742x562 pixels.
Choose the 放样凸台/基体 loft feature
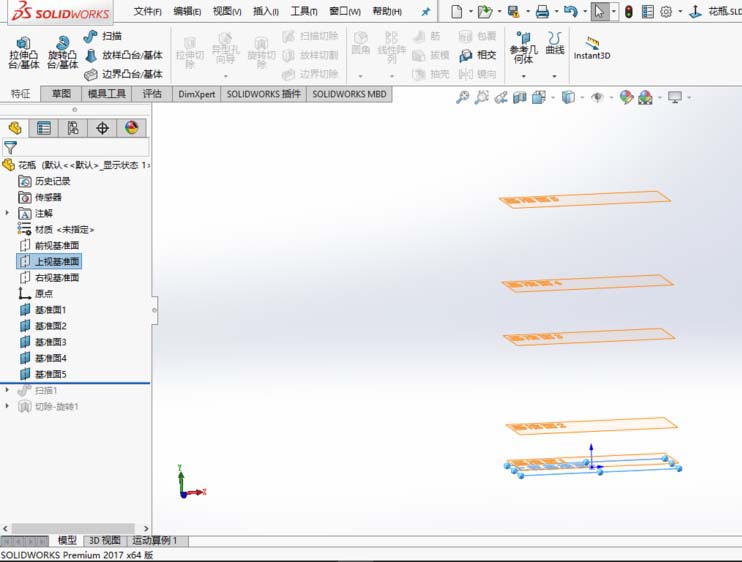click(124, 55)
